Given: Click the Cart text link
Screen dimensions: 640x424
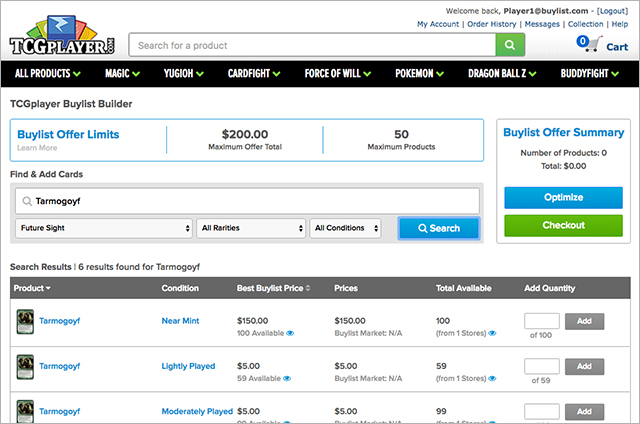Looking at the screenshot, I should (617, 47).
